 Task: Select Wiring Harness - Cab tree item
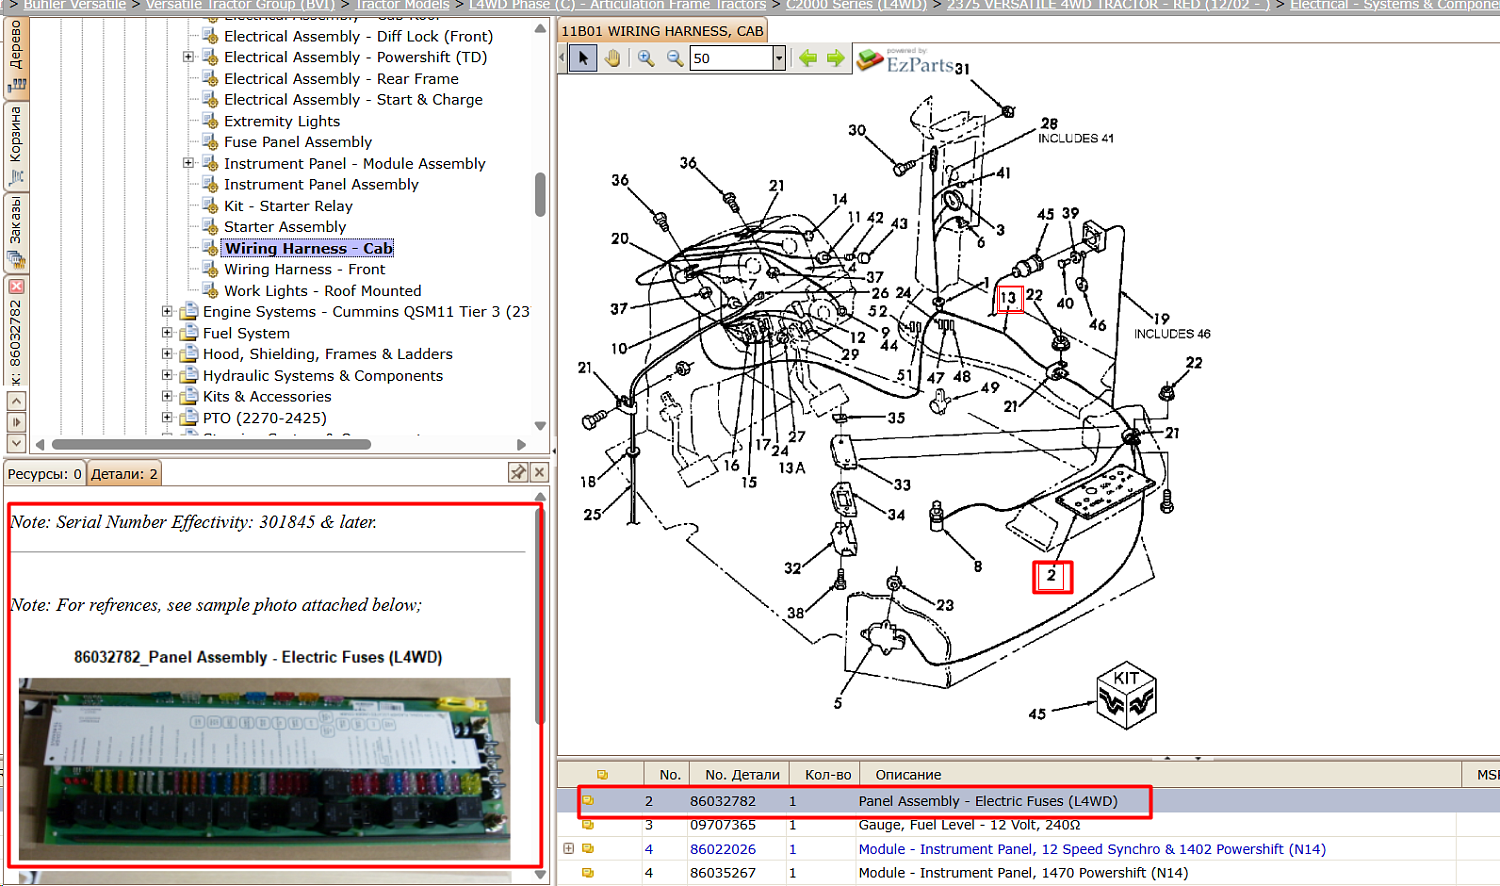click(308, 248)
